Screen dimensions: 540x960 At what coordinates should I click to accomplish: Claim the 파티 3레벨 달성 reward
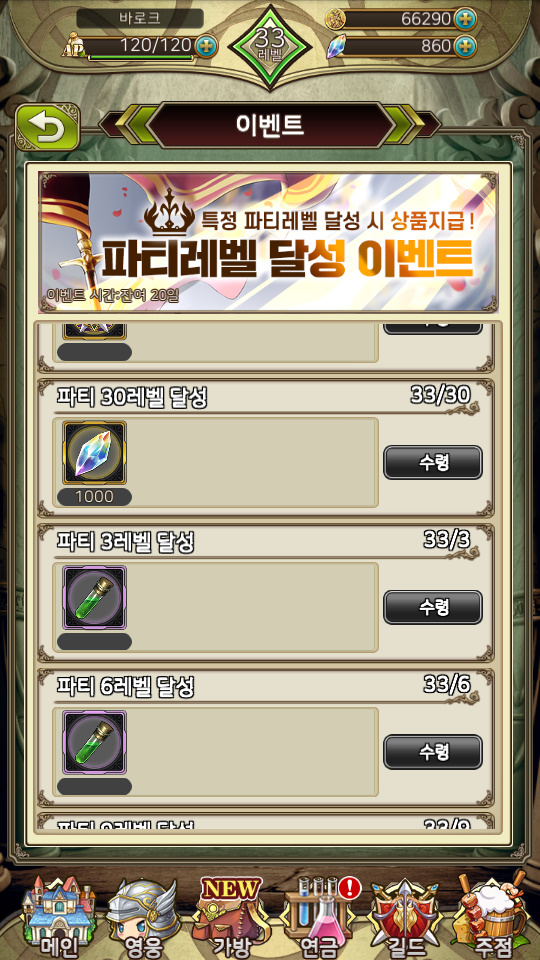pyautogui.click(x=433, y=607)
